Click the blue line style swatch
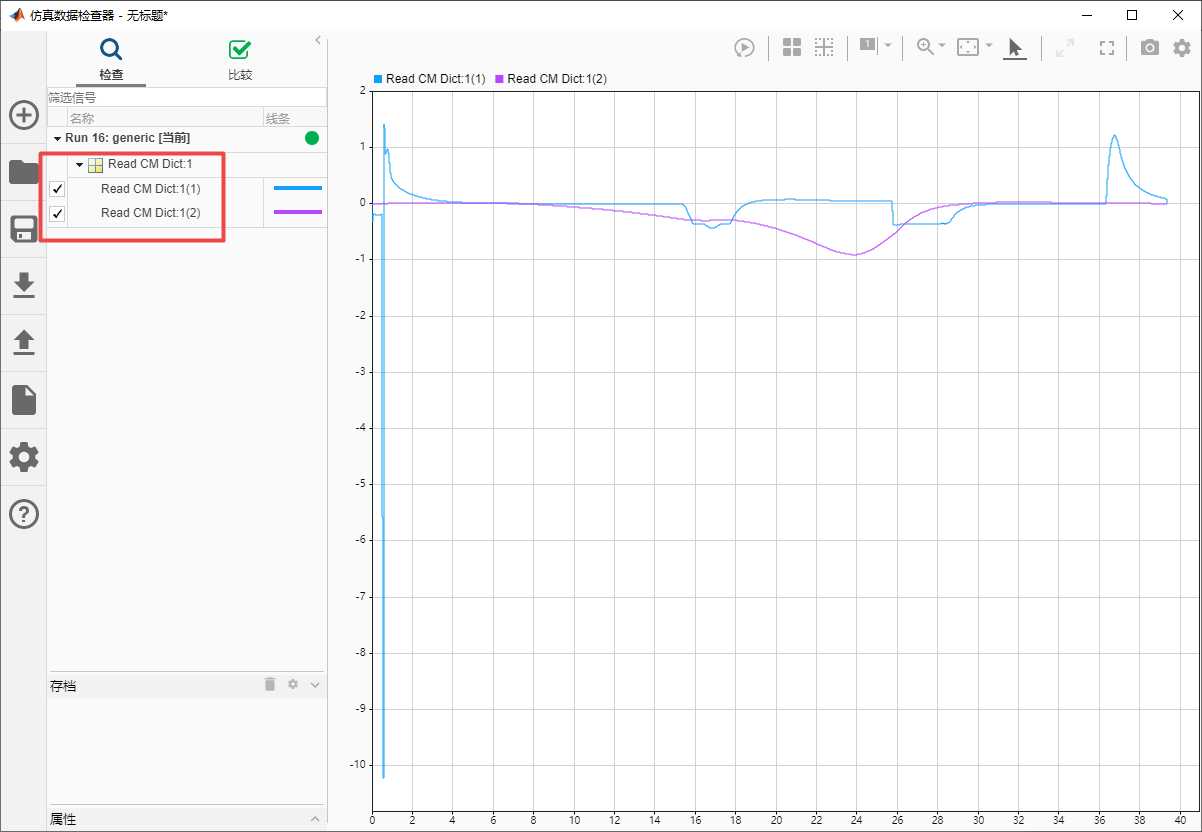The height and width of the screenshot is (832, 1202). pos(298,188)
